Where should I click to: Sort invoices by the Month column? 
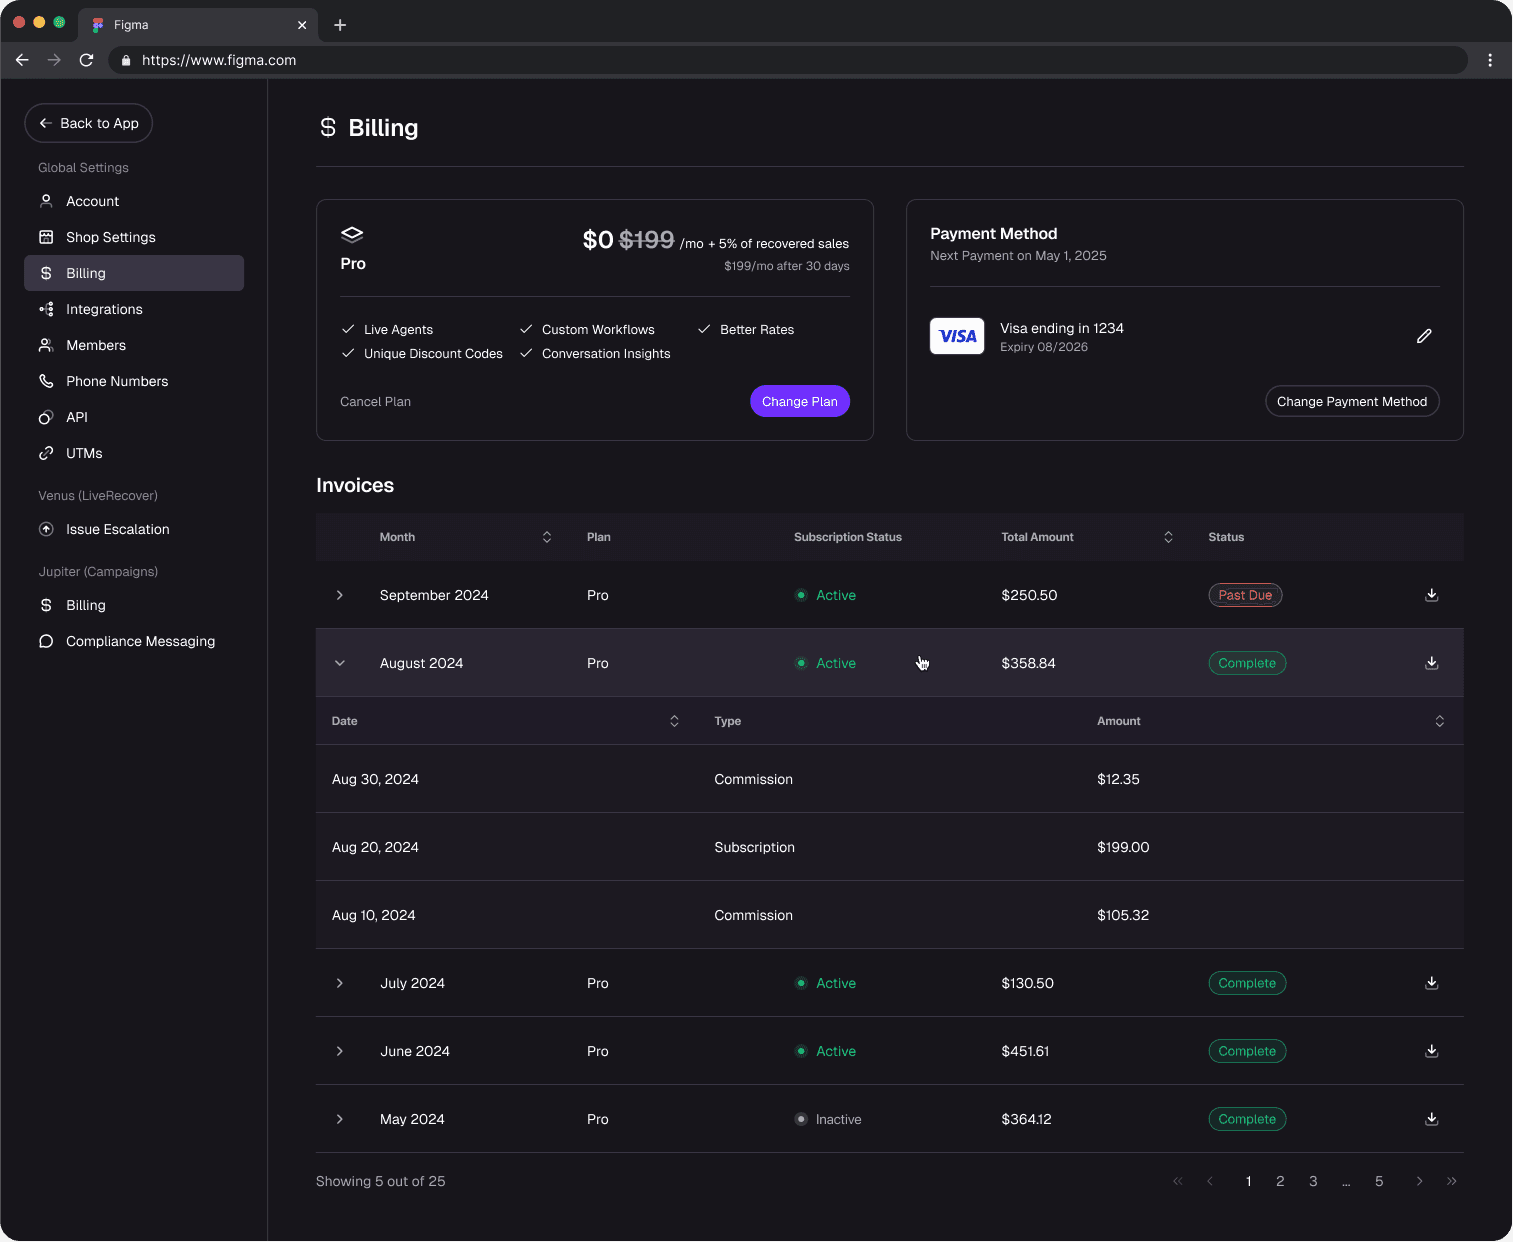pos(546,537)
